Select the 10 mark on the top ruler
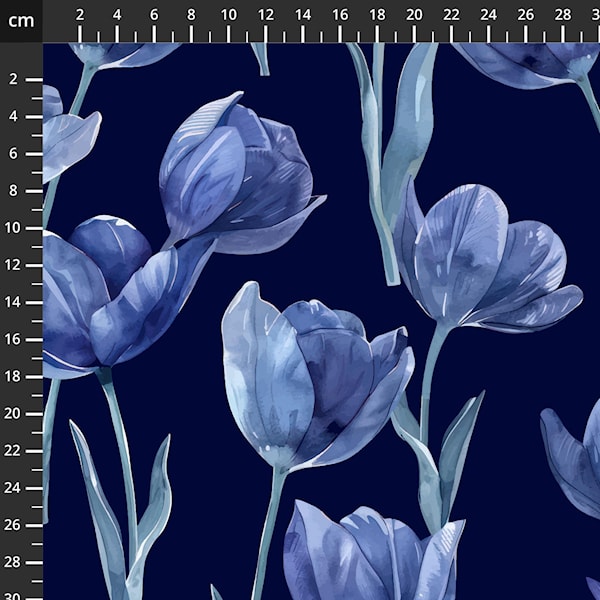The image size is (600, 600). tap(228, 15)
